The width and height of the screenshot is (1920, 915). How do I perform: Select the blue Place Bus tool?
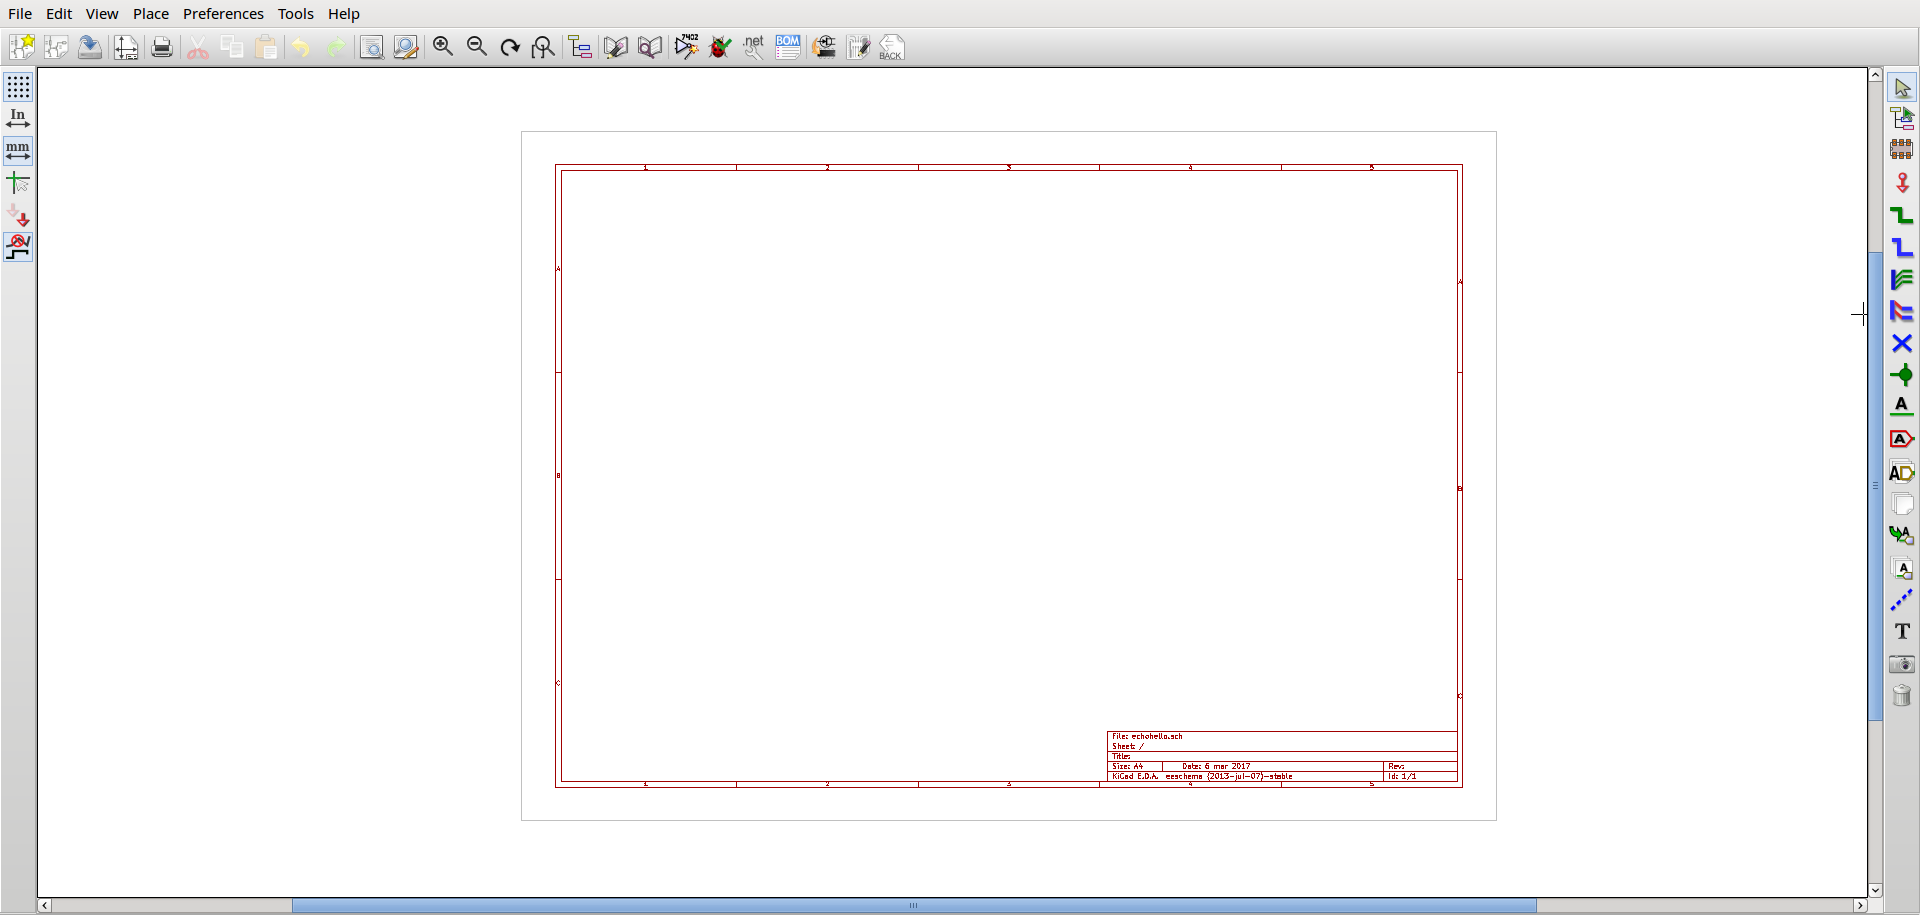tap(1902, 247)
